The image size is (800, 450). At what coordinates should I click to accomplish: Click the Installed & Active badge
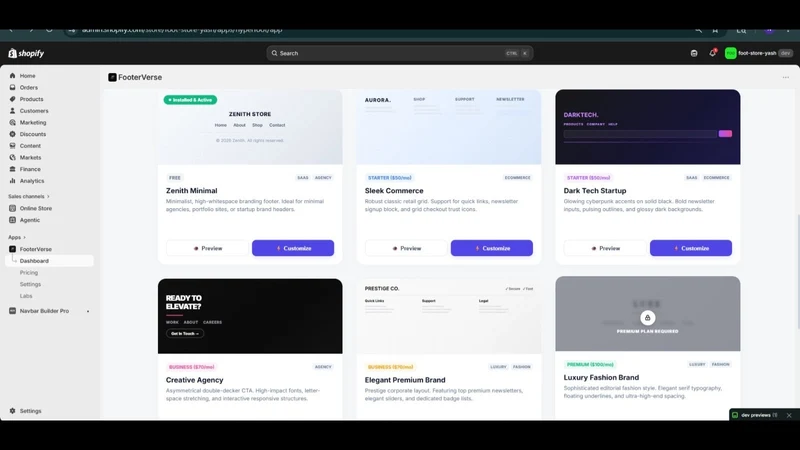[190, 100]
